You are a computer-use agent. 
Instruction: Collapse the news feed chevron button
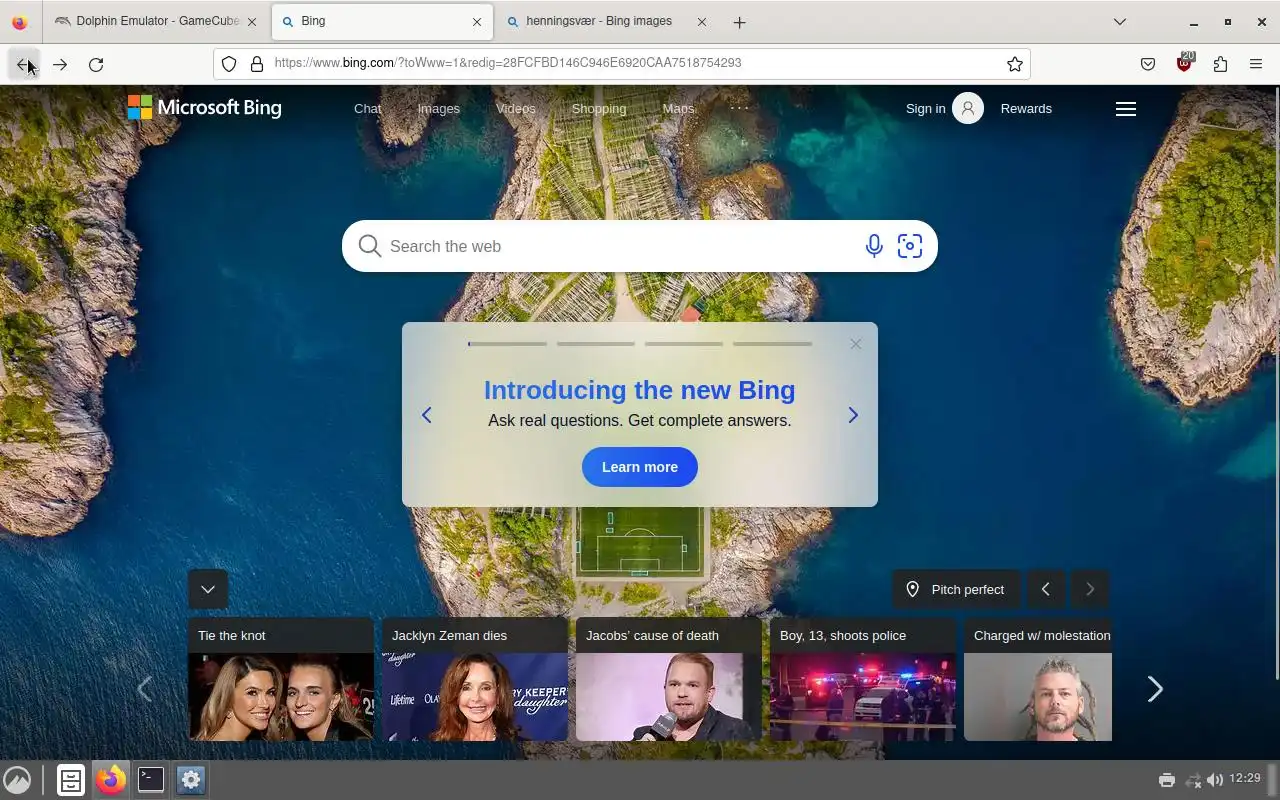coord(208,589)
